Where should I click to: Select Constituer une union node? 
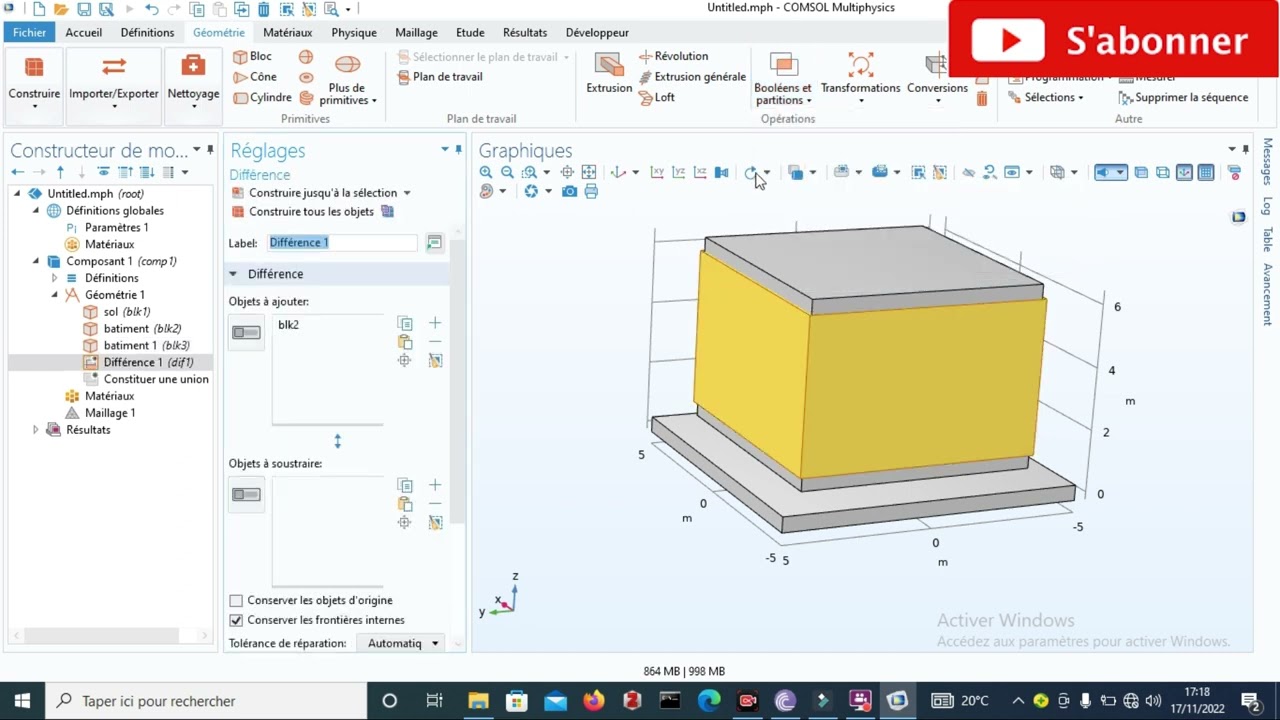pyautogui.click(x=146, y=379)
